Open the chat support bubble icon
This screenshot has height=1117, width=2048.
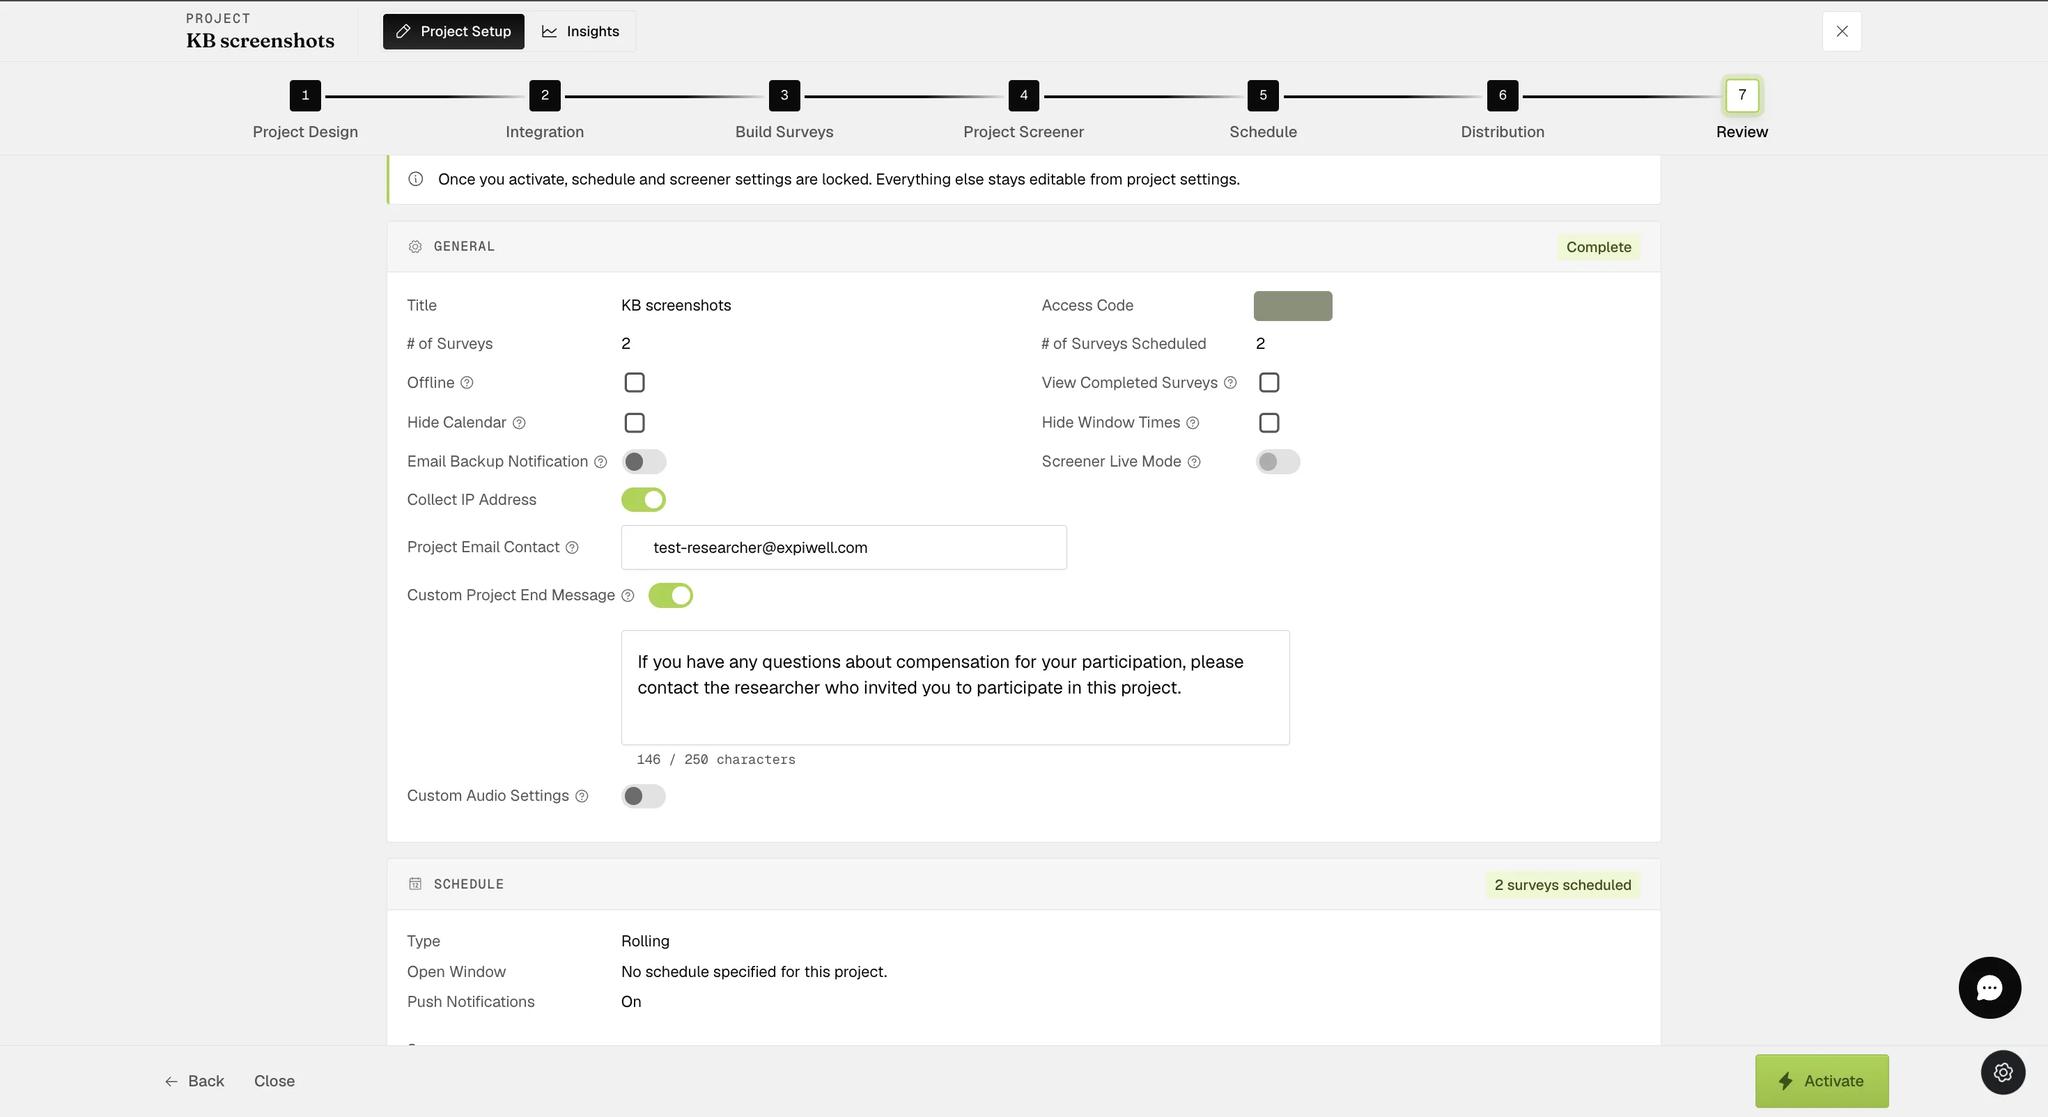coord(1989,988)
